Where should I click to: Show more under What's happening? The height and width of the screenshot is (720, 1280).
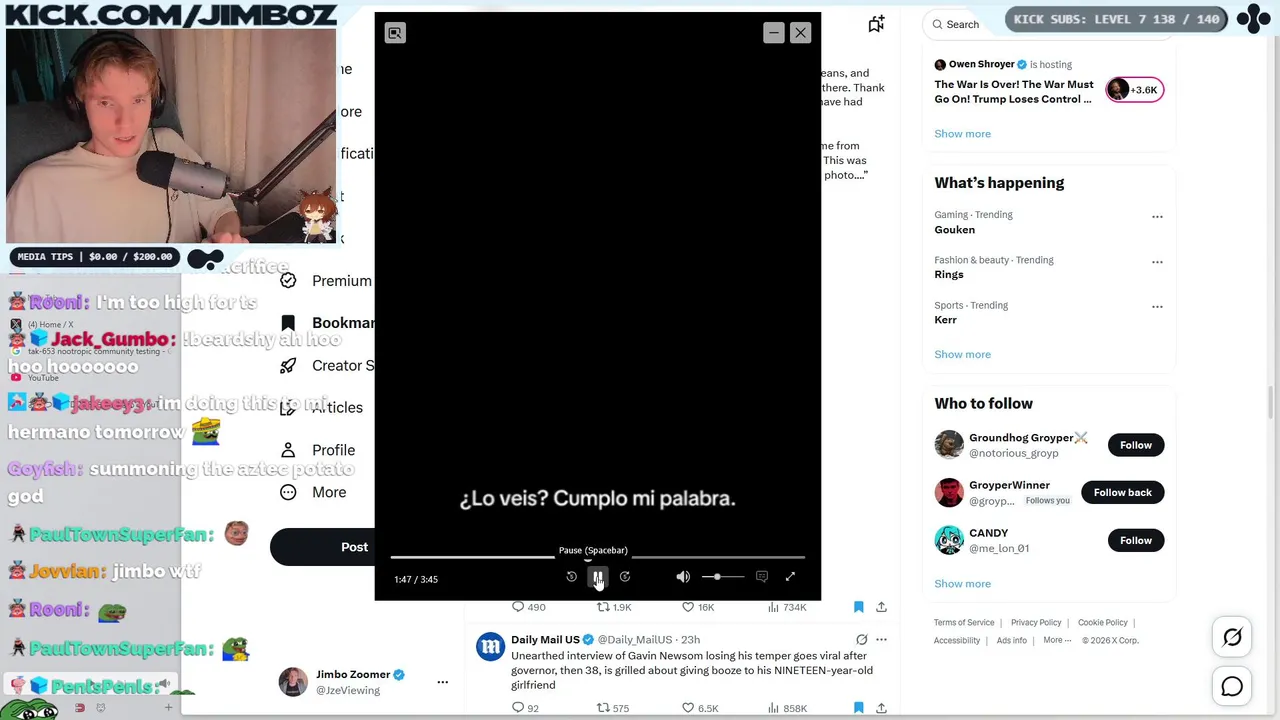[962, 354]
